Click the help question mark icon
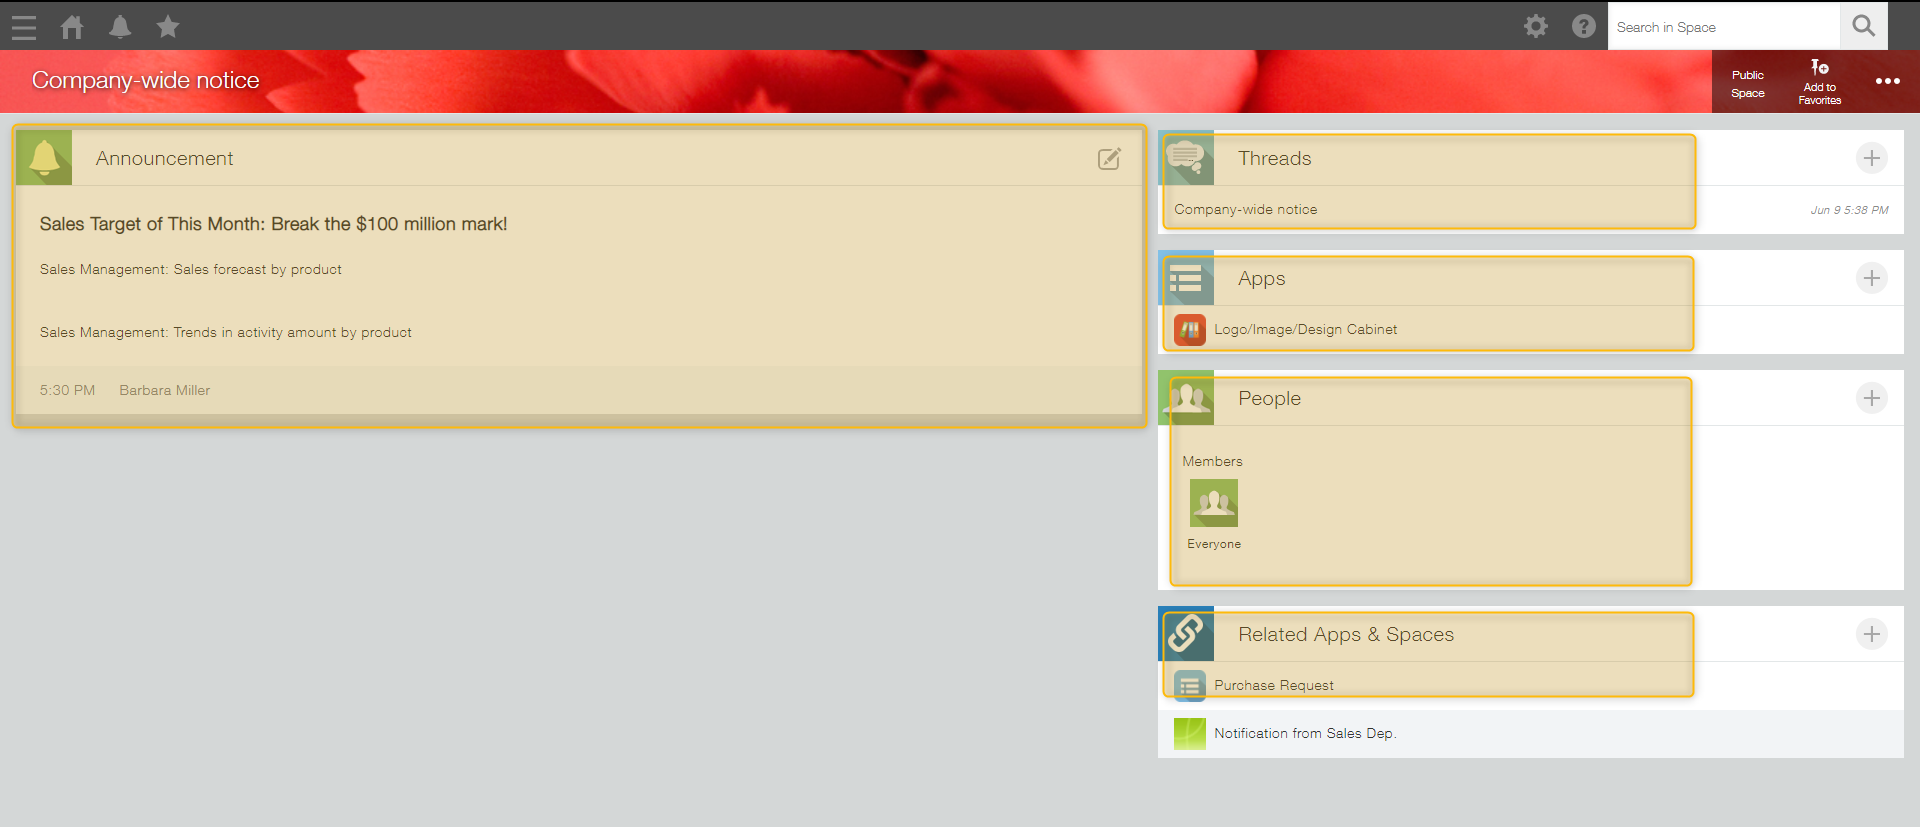Image resolution: width=1920 pixels, height=827 pixels. pos(1584,27)
